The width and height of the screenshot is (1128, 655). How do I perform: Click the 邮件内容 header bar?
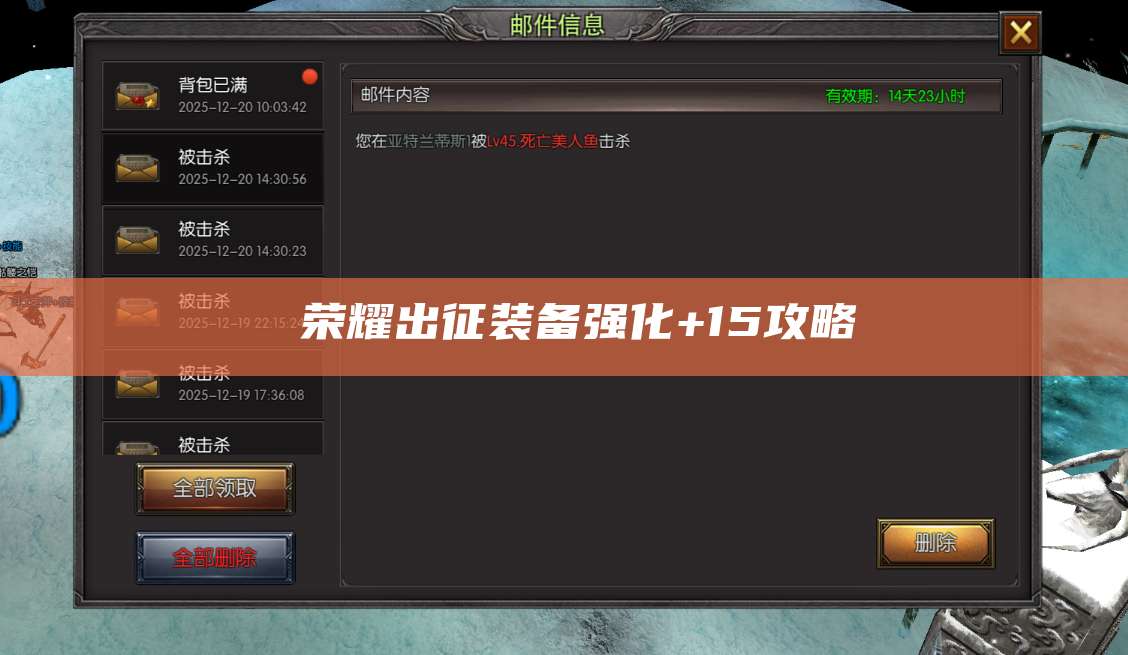coord(676,96)
